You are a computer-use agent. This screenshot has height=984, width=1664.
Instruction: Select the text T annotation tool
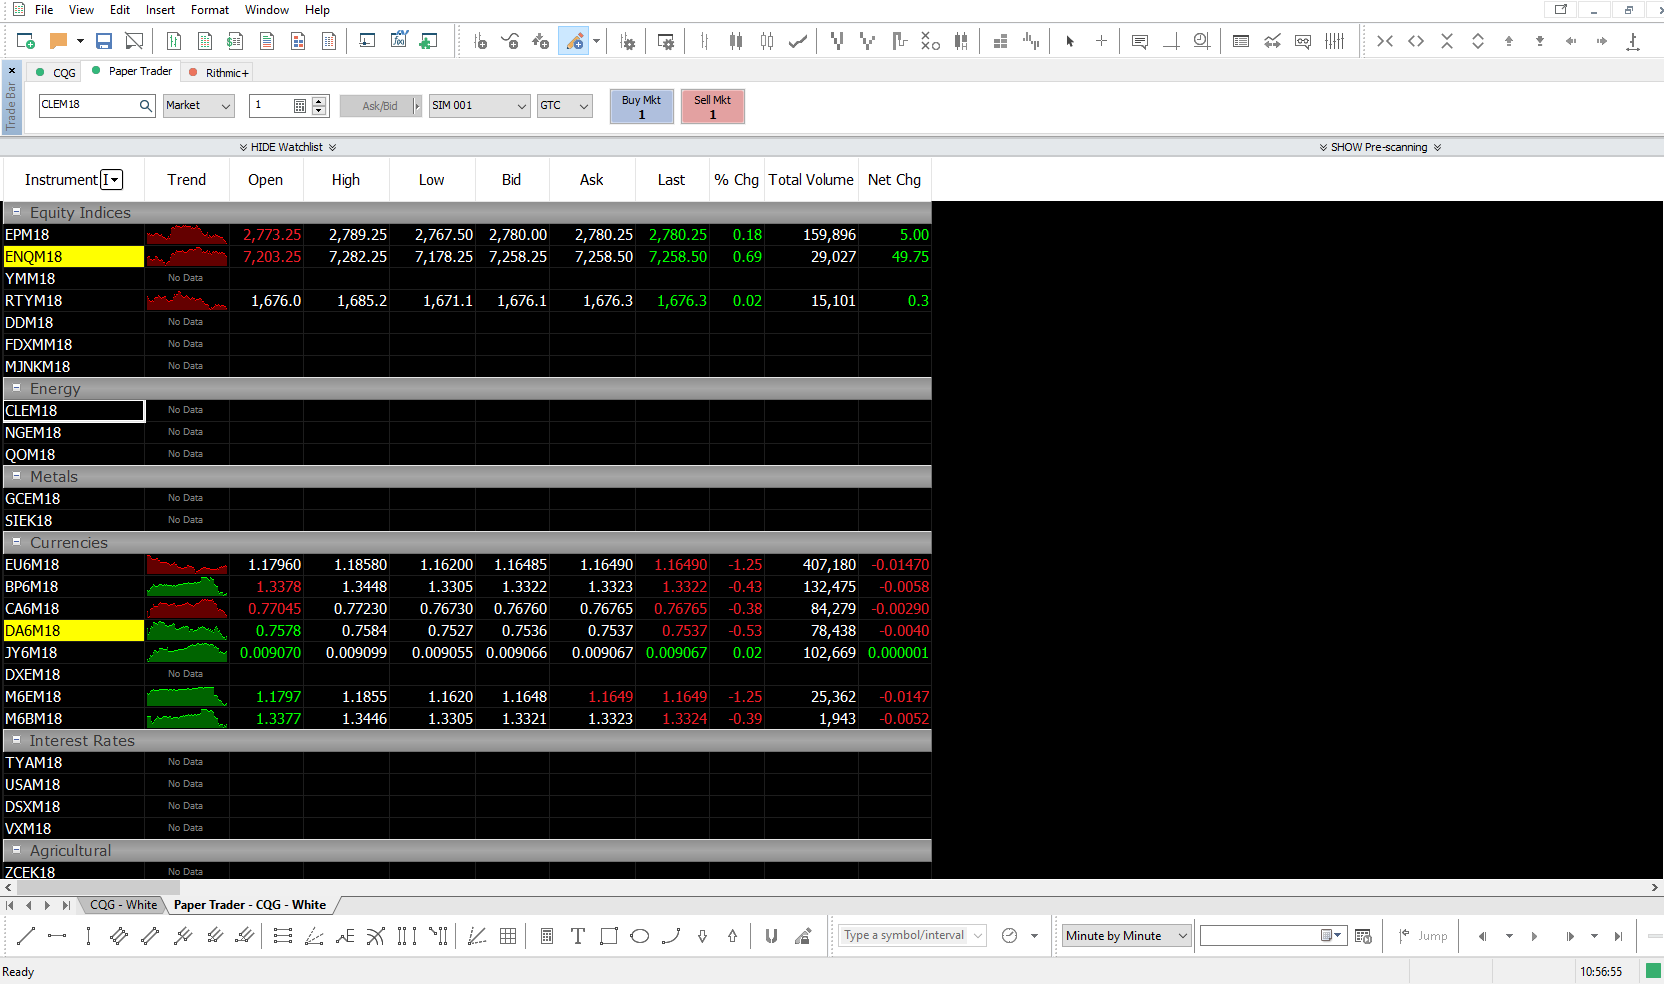coord(578,936)
